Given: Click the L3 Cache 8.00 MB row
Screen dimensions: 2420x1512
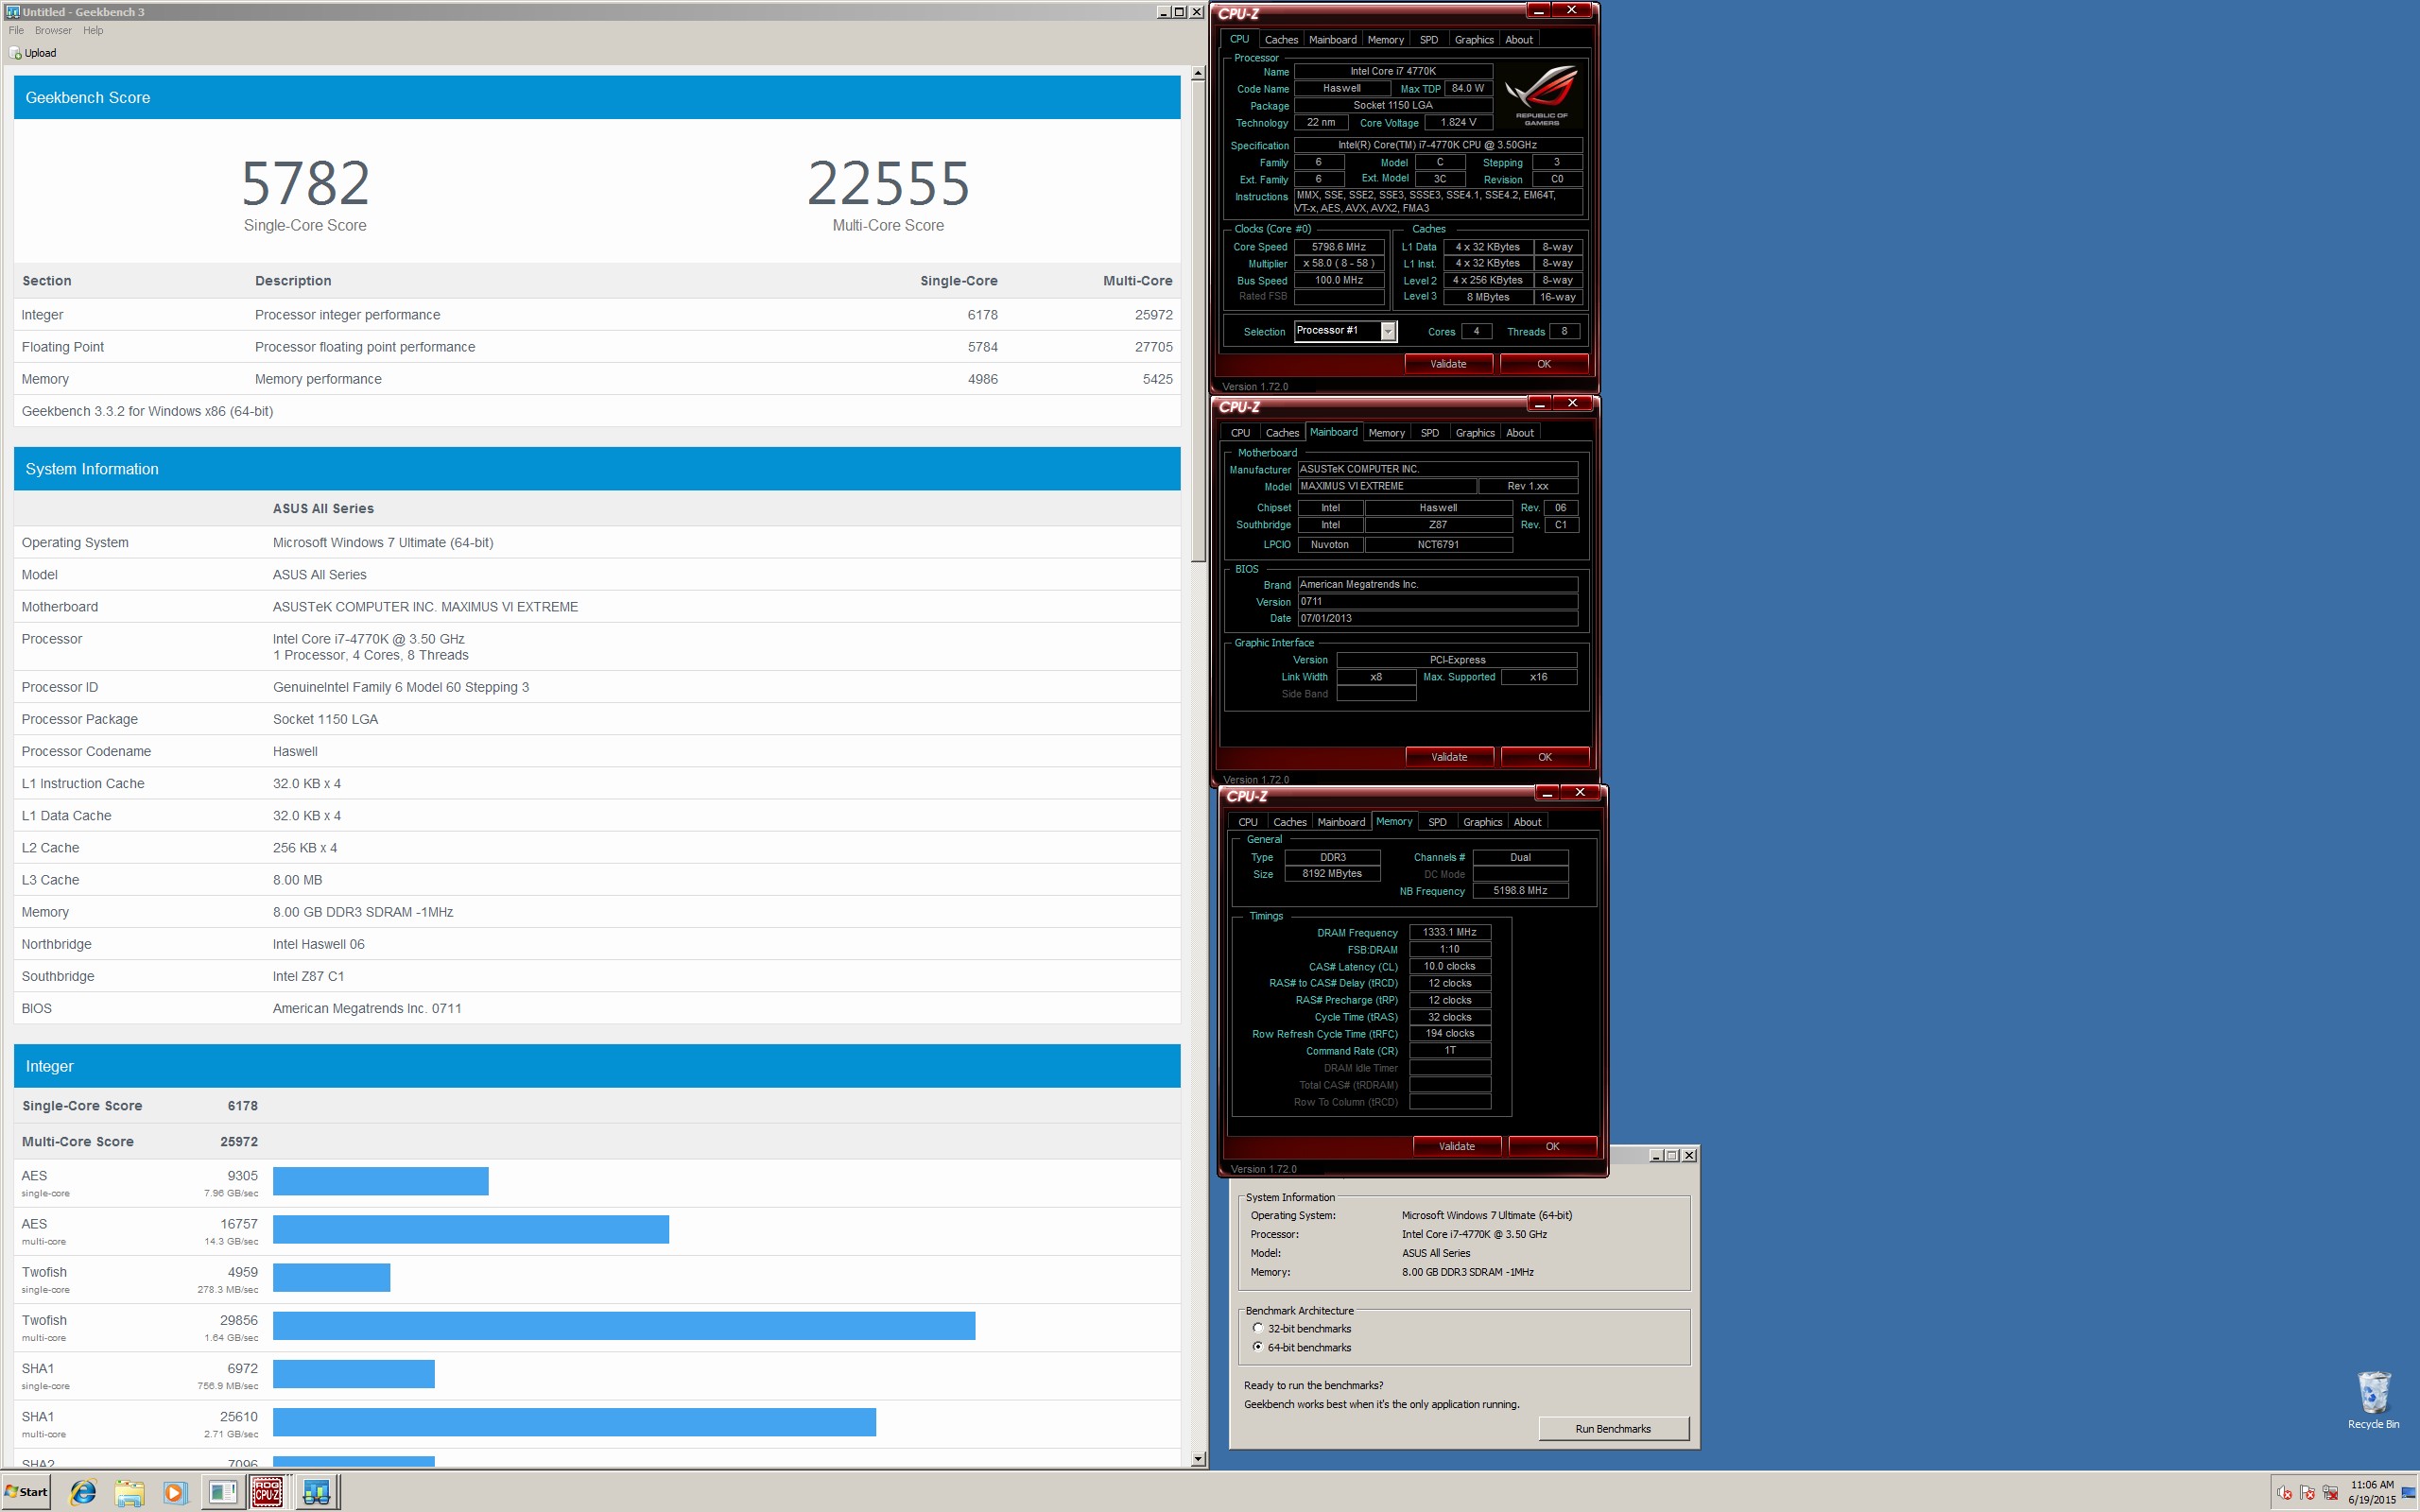Looking at the screenshot, I should [x=597, y=880].
